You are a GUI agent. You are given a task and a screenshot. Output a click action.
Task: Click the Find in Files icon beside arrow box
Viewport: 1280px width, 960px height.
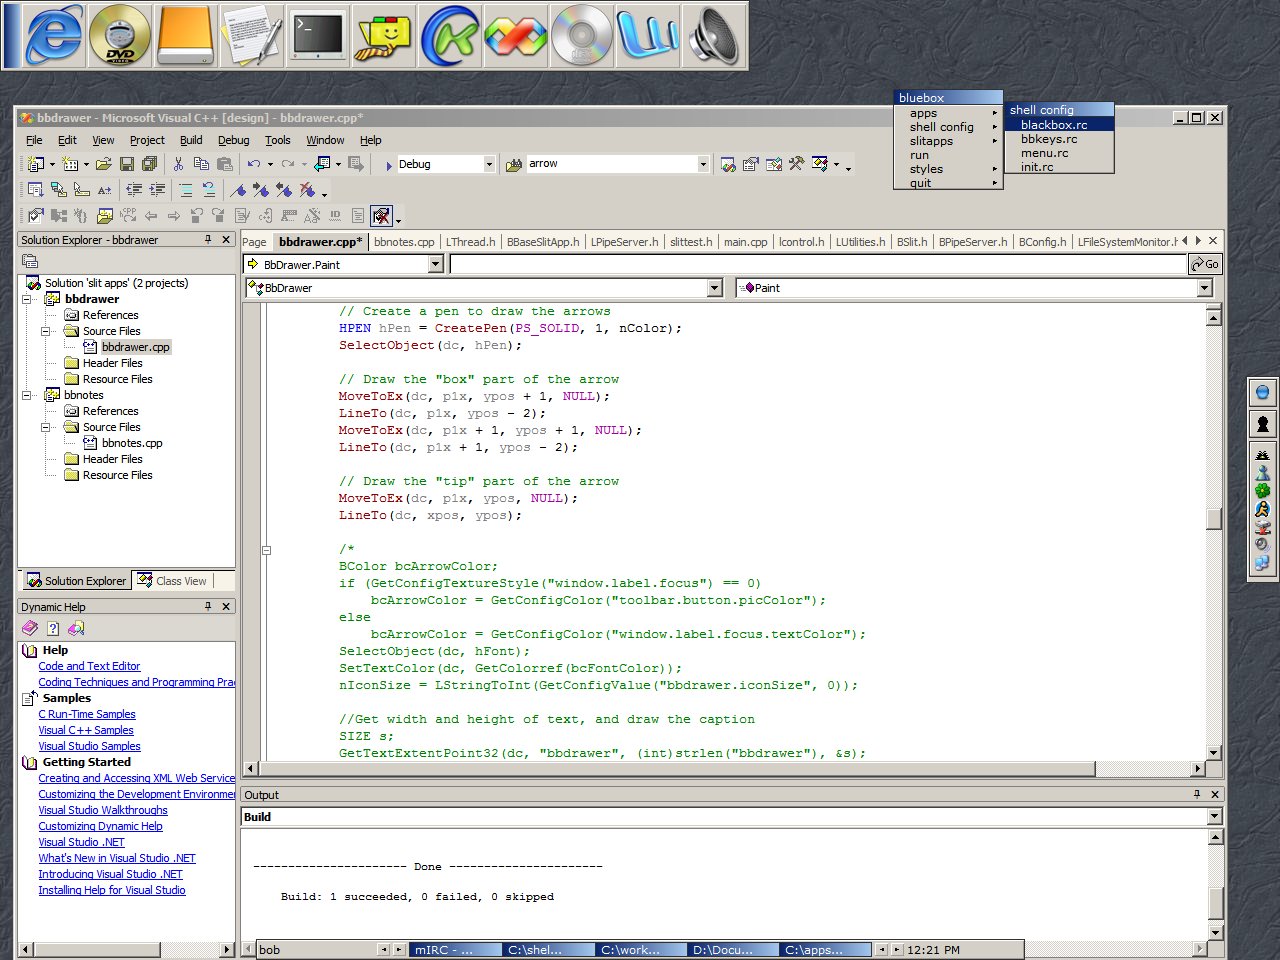point(514,165)
